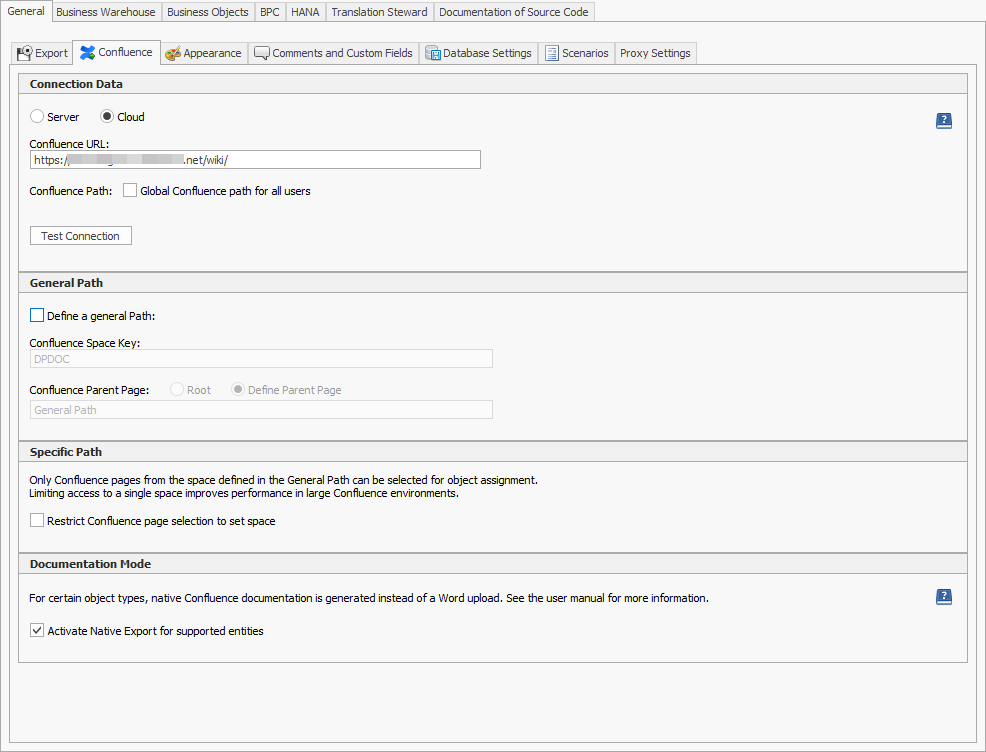Toggle Restrict Confluence page selection to set space
986x752 pixels.
pyautogui.click(x=37, y=521)
